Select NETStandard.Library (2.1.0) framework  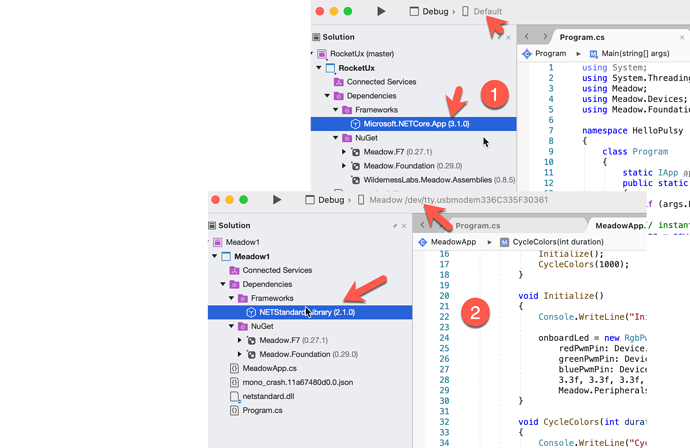tap(310, 312)
